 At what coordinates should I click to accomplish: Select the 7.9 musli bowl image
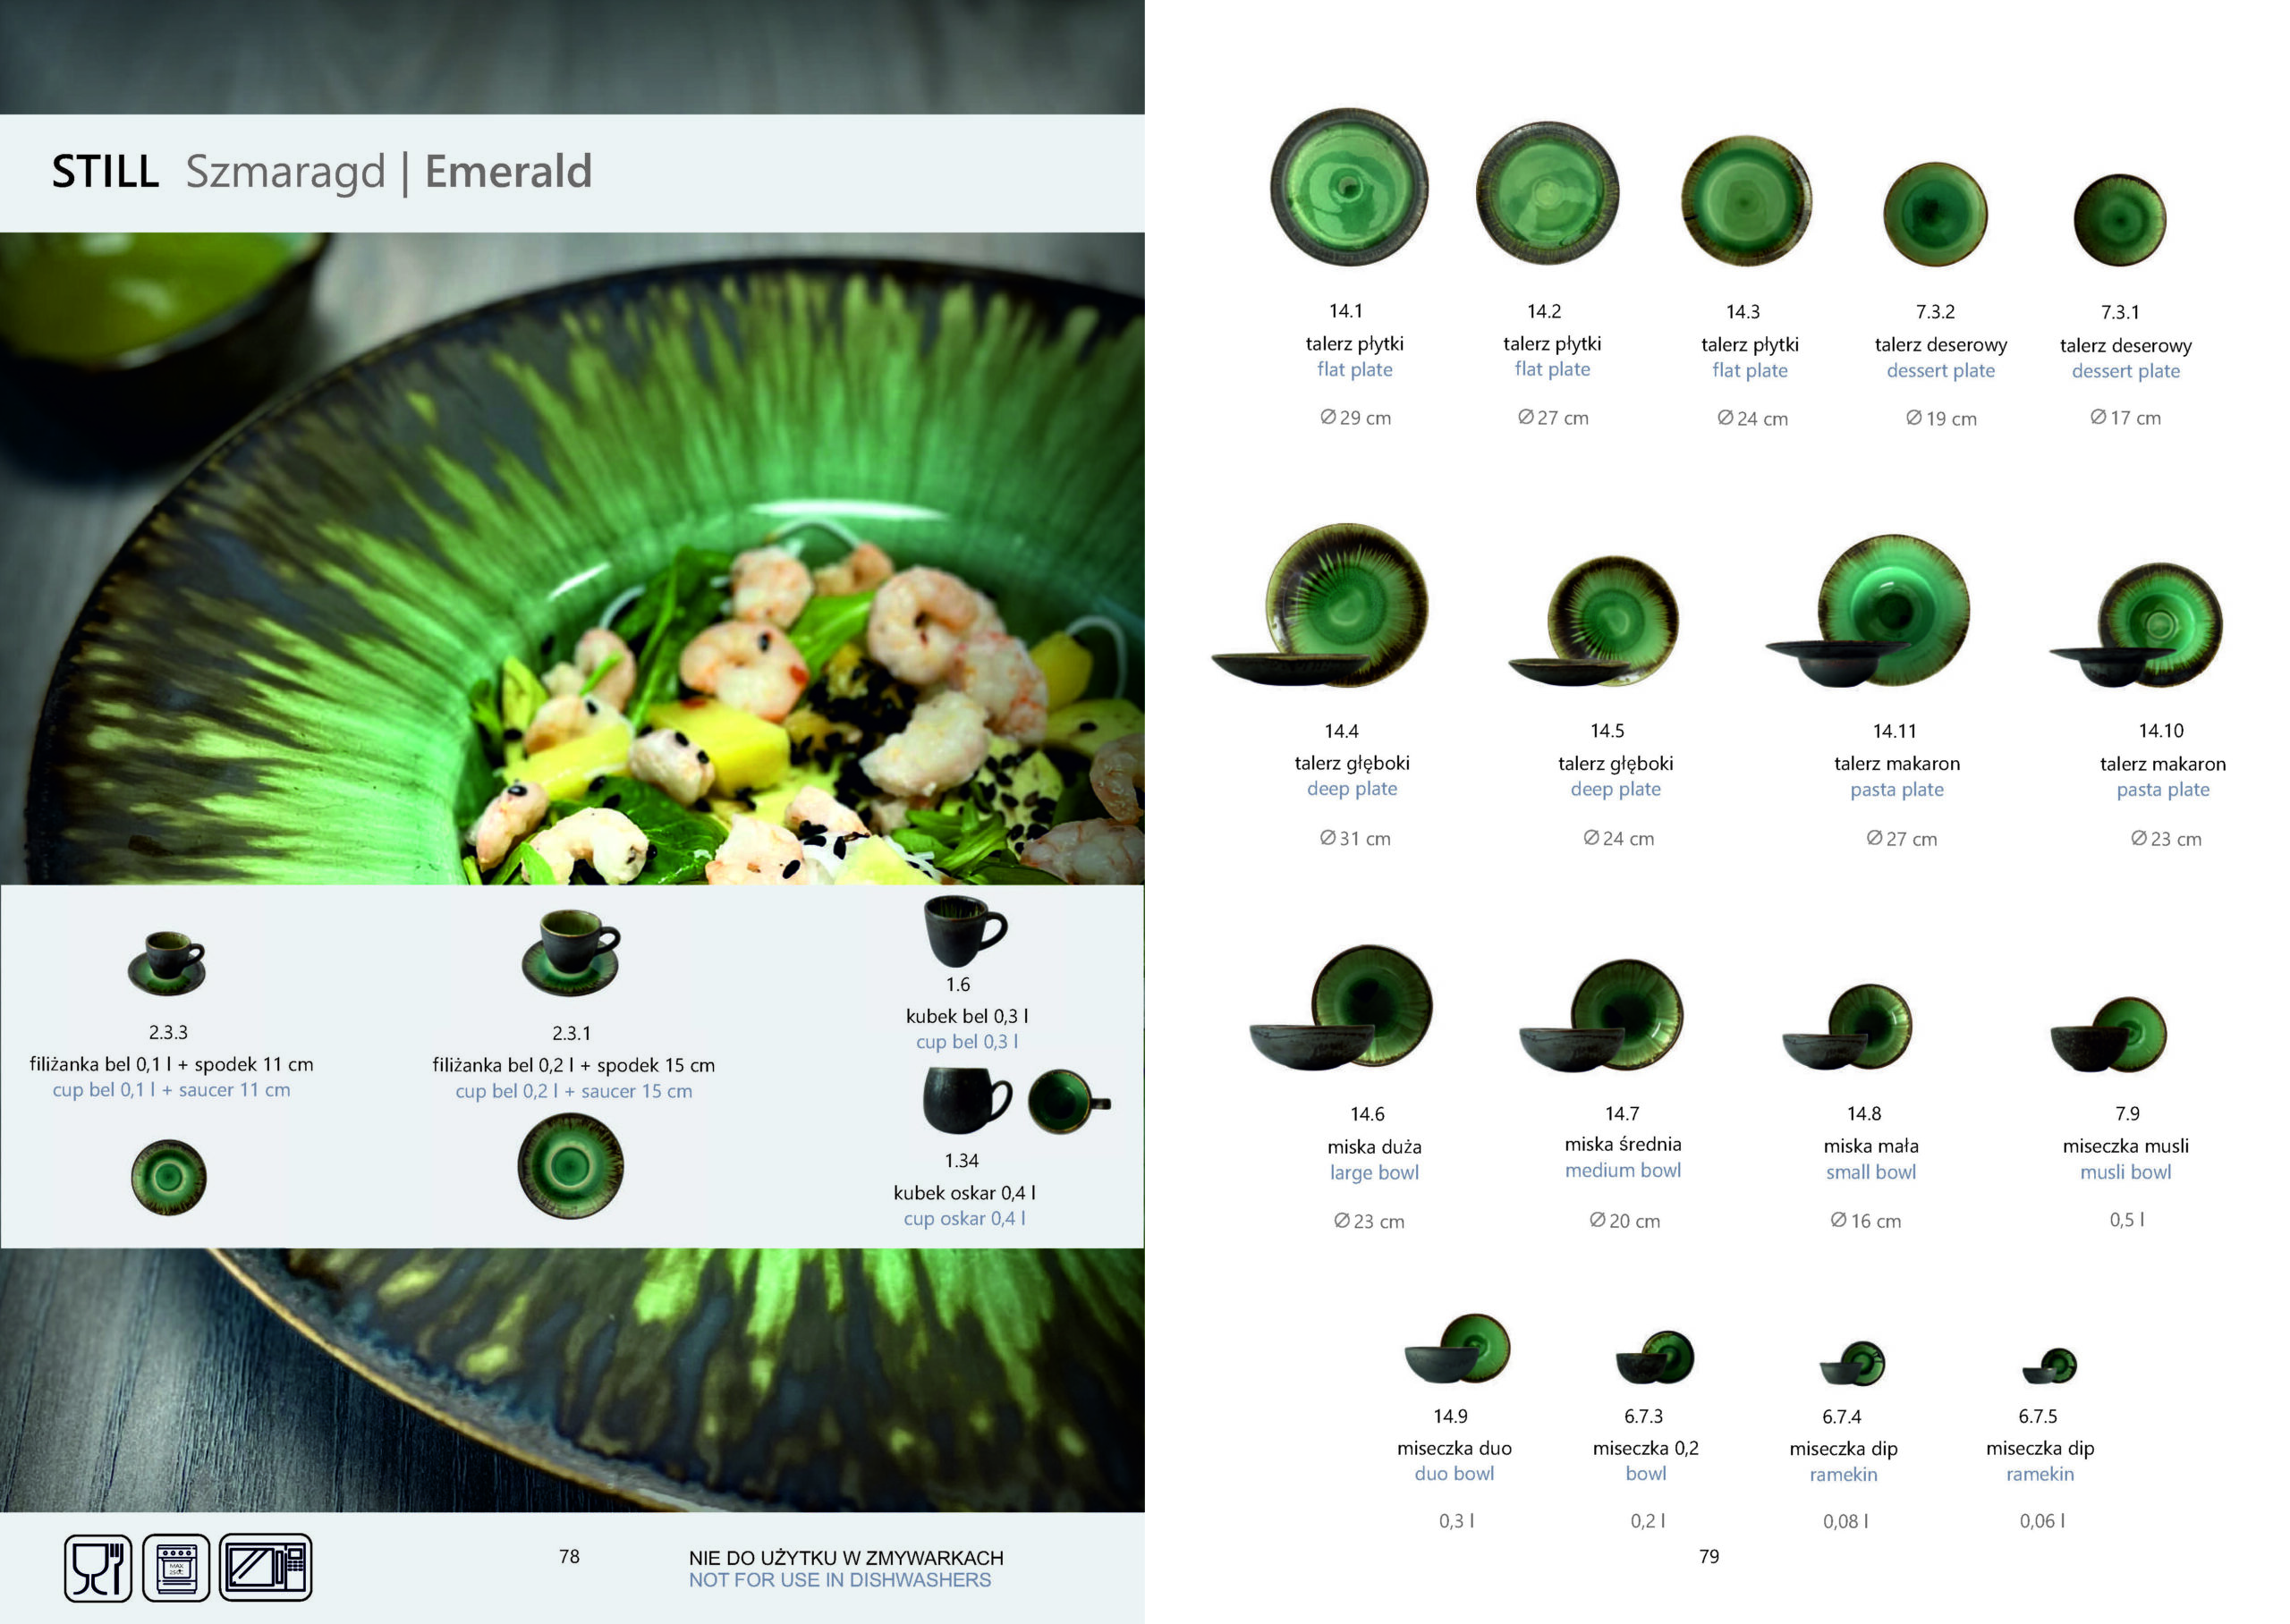2108,1034
